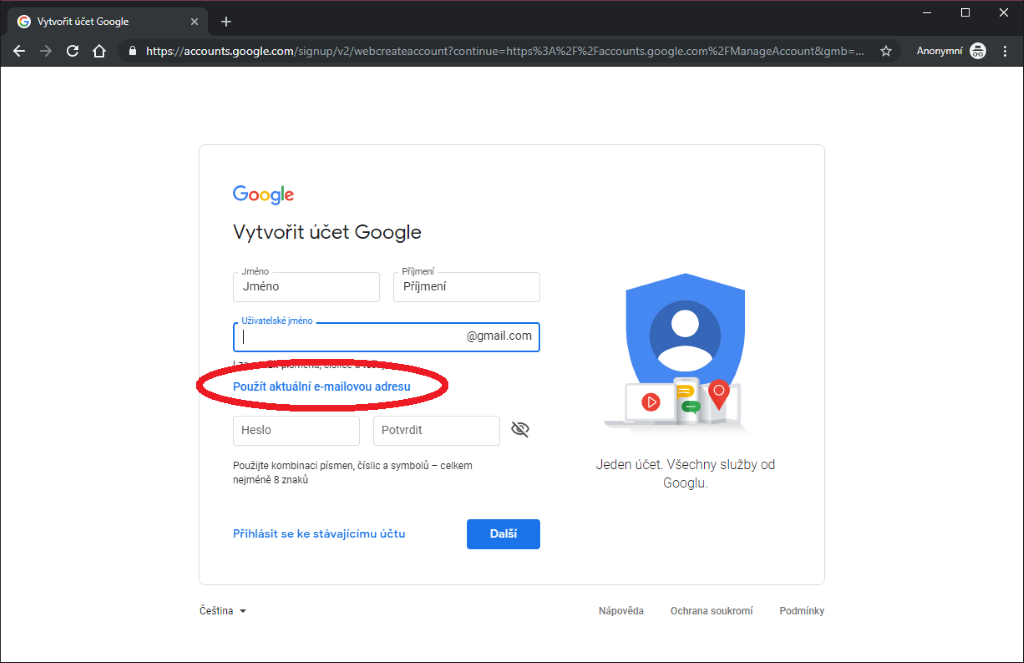The image size is (1024, 663).
Task: Open Ochrana soukromí privacy link
Action: click(x=711, y=611)
